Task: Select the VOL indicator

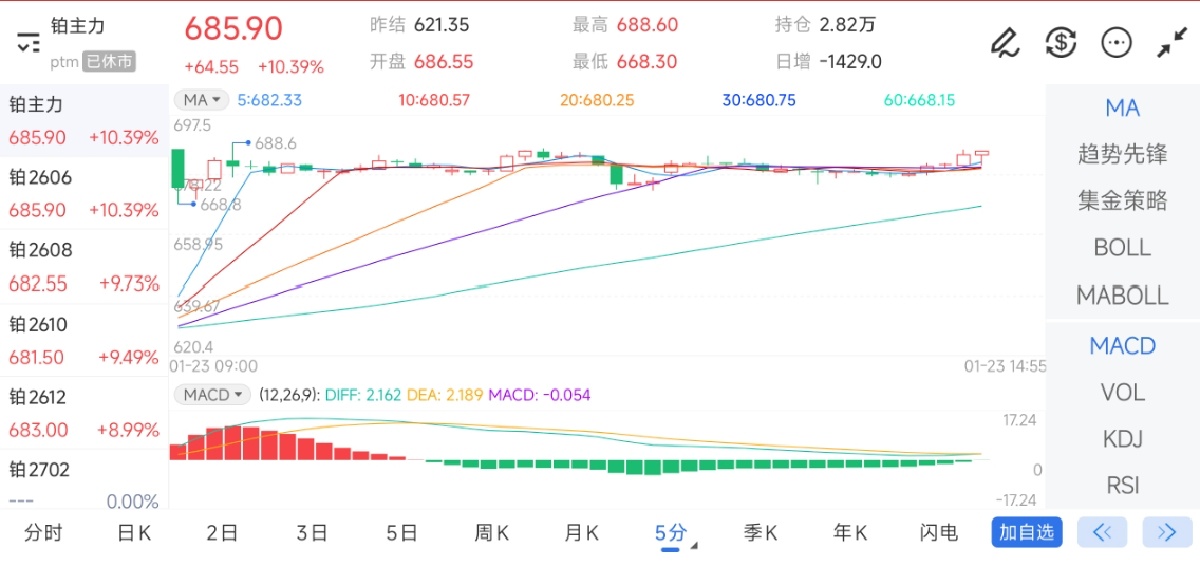Action: (1122, 392)
